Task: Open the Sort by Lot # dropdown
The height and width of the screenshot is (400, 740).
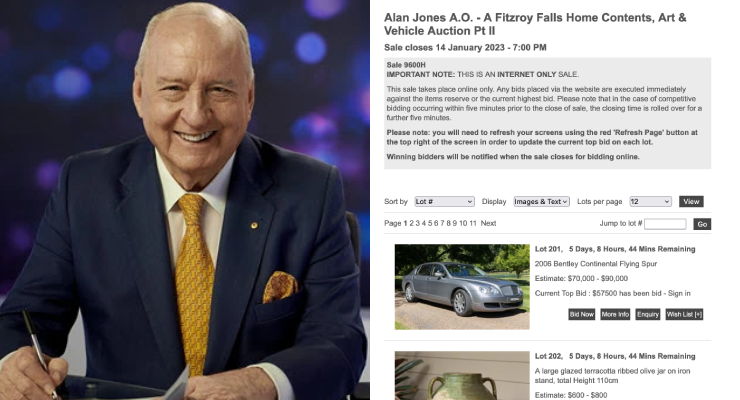Action: tap(444, 201)
